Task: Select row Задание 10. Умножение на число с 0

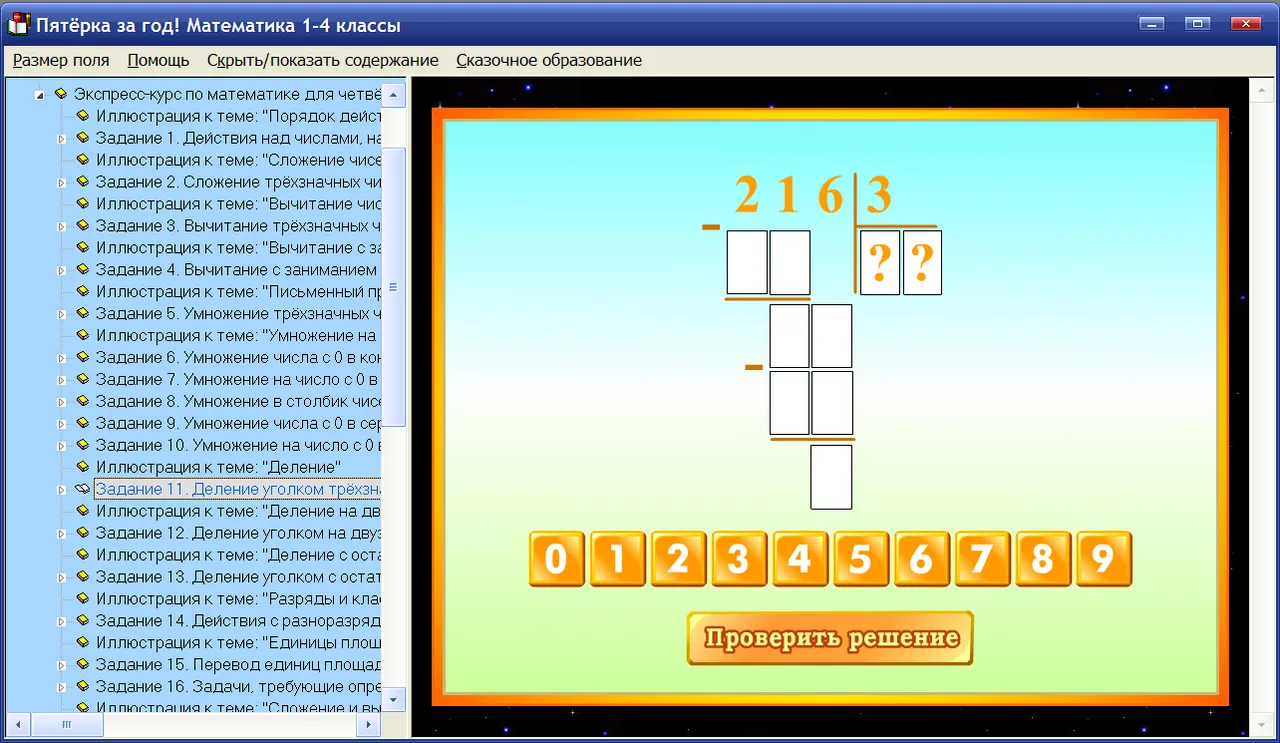Action: coord(238,445)
